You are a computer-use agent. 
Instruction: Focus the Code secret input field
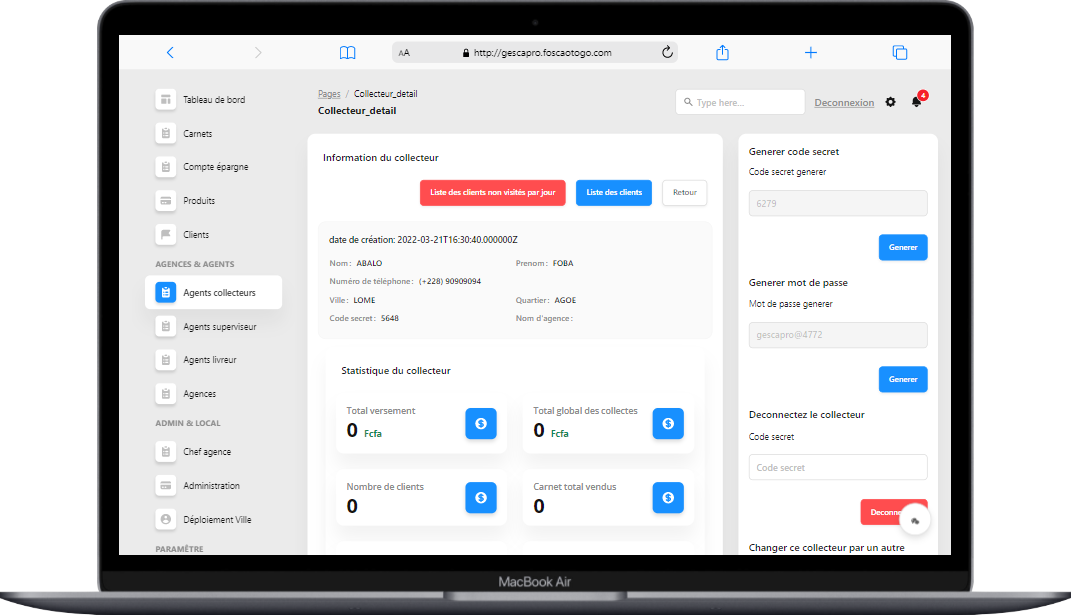click(837, 467)
